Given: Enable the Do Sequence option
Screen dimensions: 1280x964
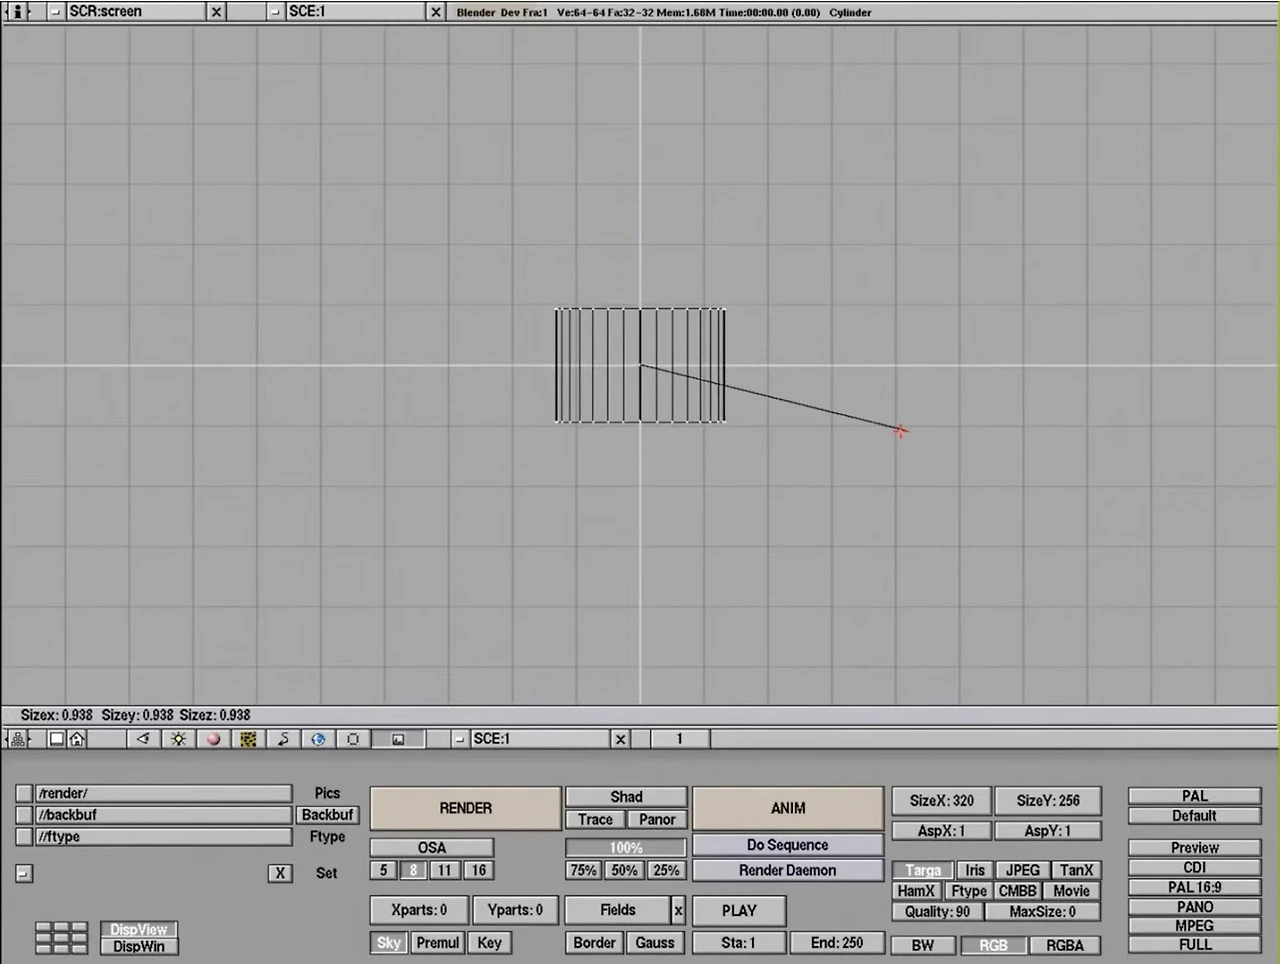Looking at the screenshot, I should pyautogui.click(x=788, y=845).
